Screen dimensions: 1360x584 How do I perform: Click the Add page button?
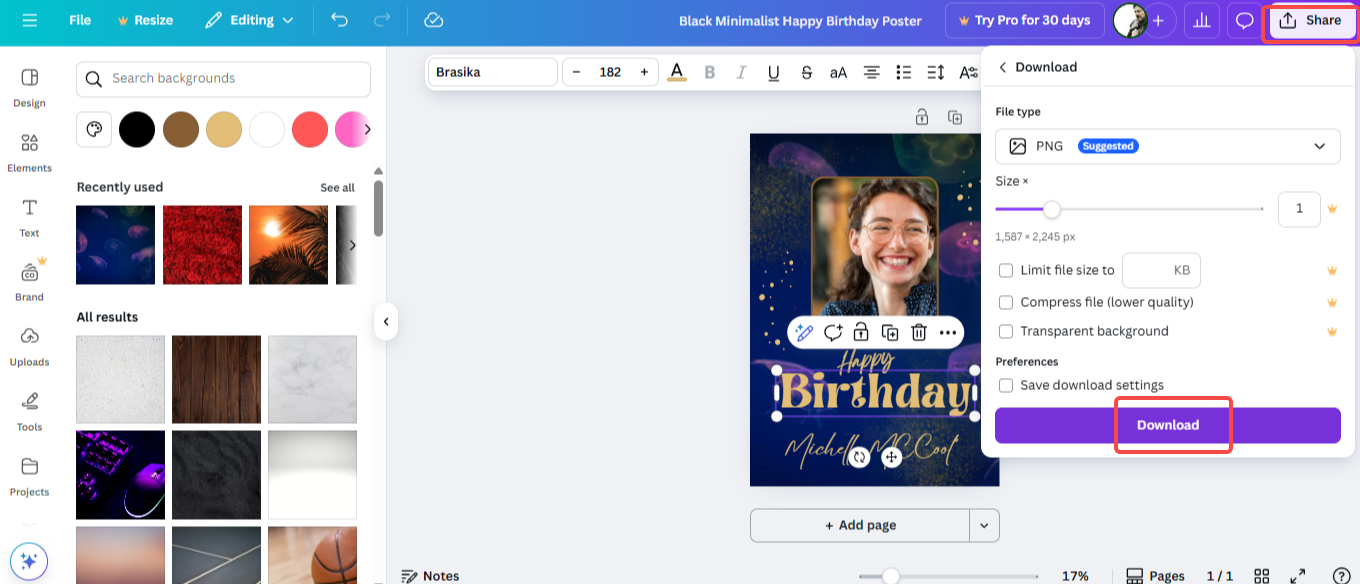[860, 525]
